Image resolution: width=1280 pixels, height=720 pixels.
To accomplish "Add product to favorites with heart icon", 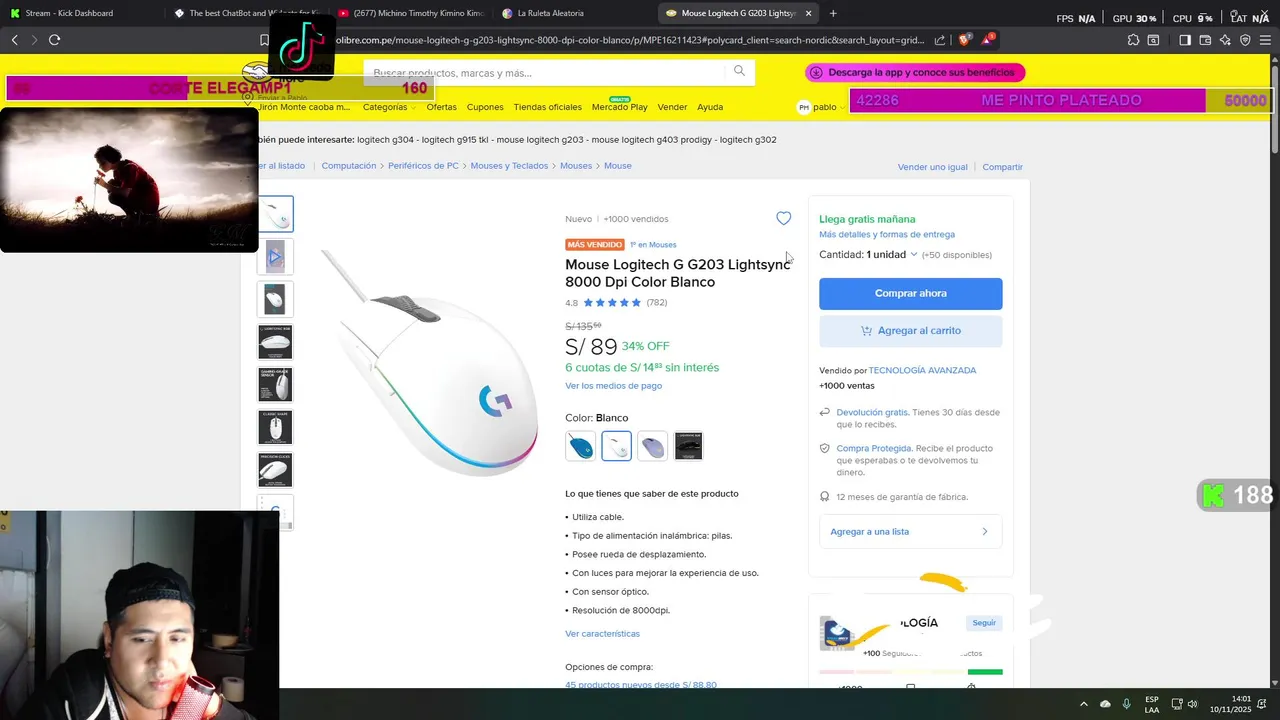I will coord(784,218).
